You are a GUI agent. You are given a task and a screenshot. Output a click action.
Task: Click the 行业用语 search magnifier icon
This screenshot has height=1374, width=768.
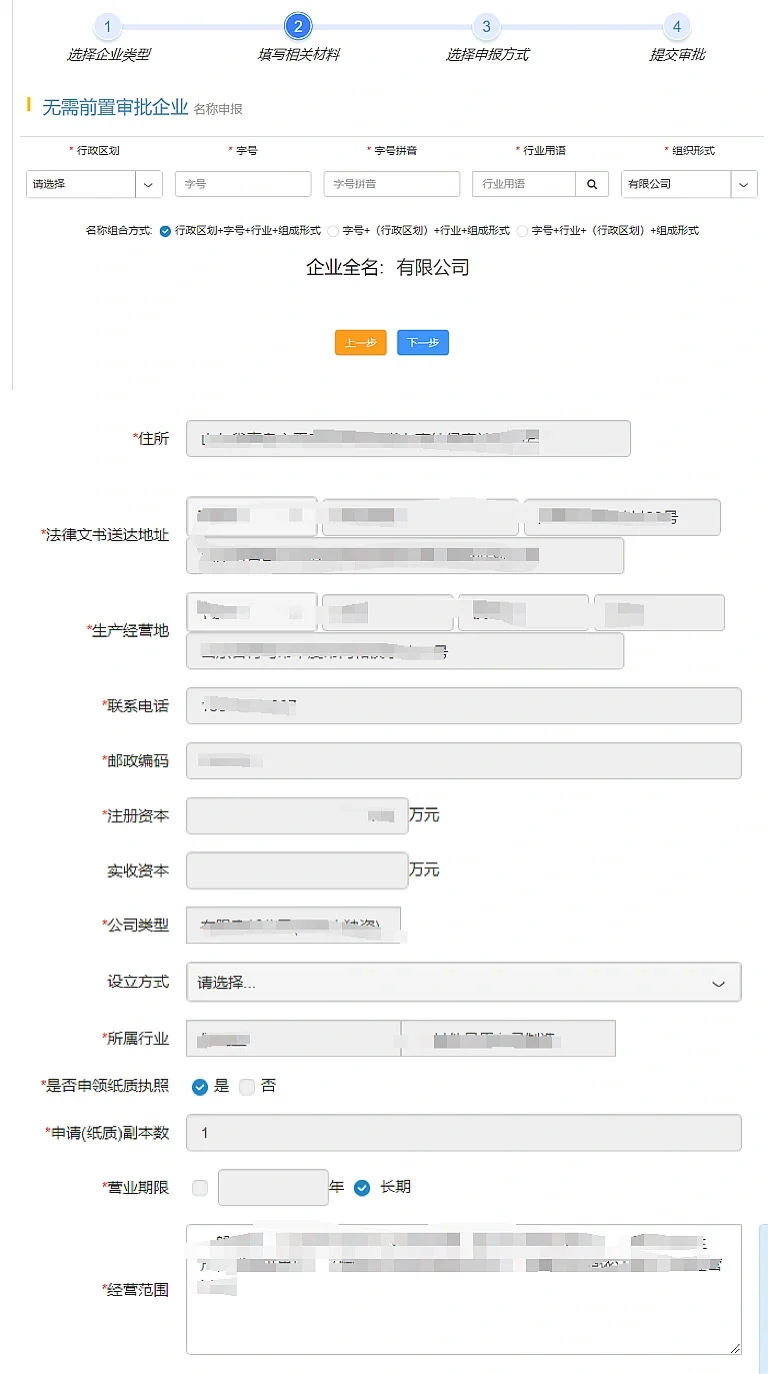591,184
